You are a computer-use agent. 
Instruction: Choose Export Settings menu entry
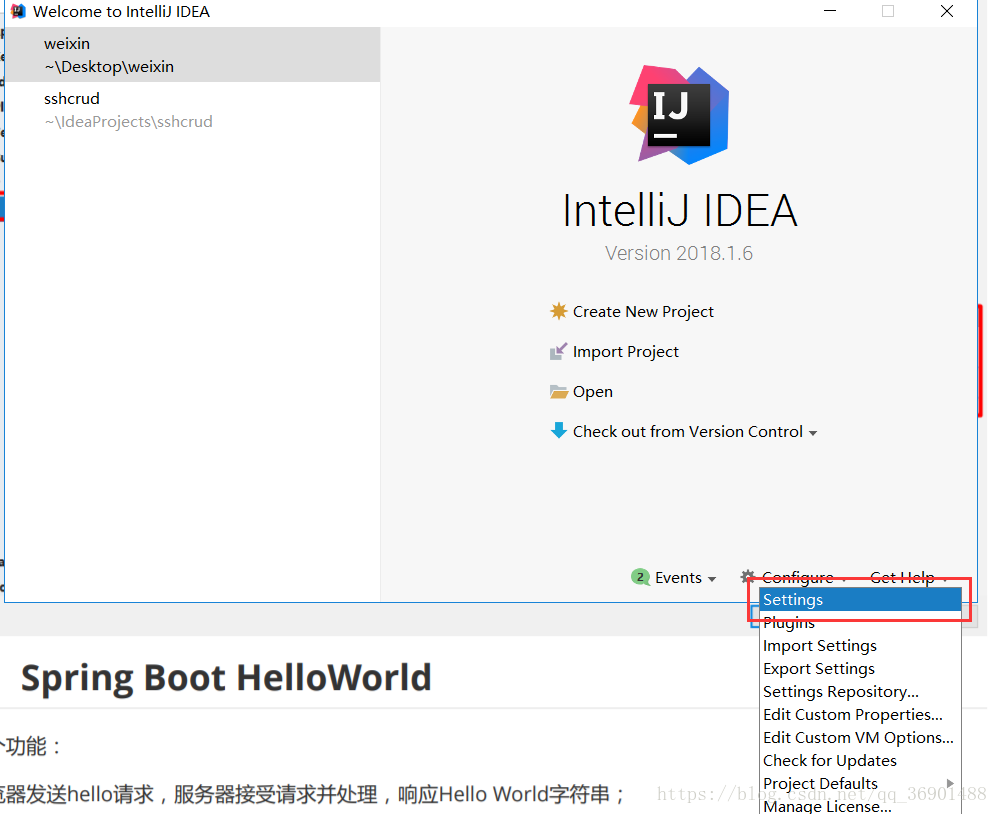861,668
